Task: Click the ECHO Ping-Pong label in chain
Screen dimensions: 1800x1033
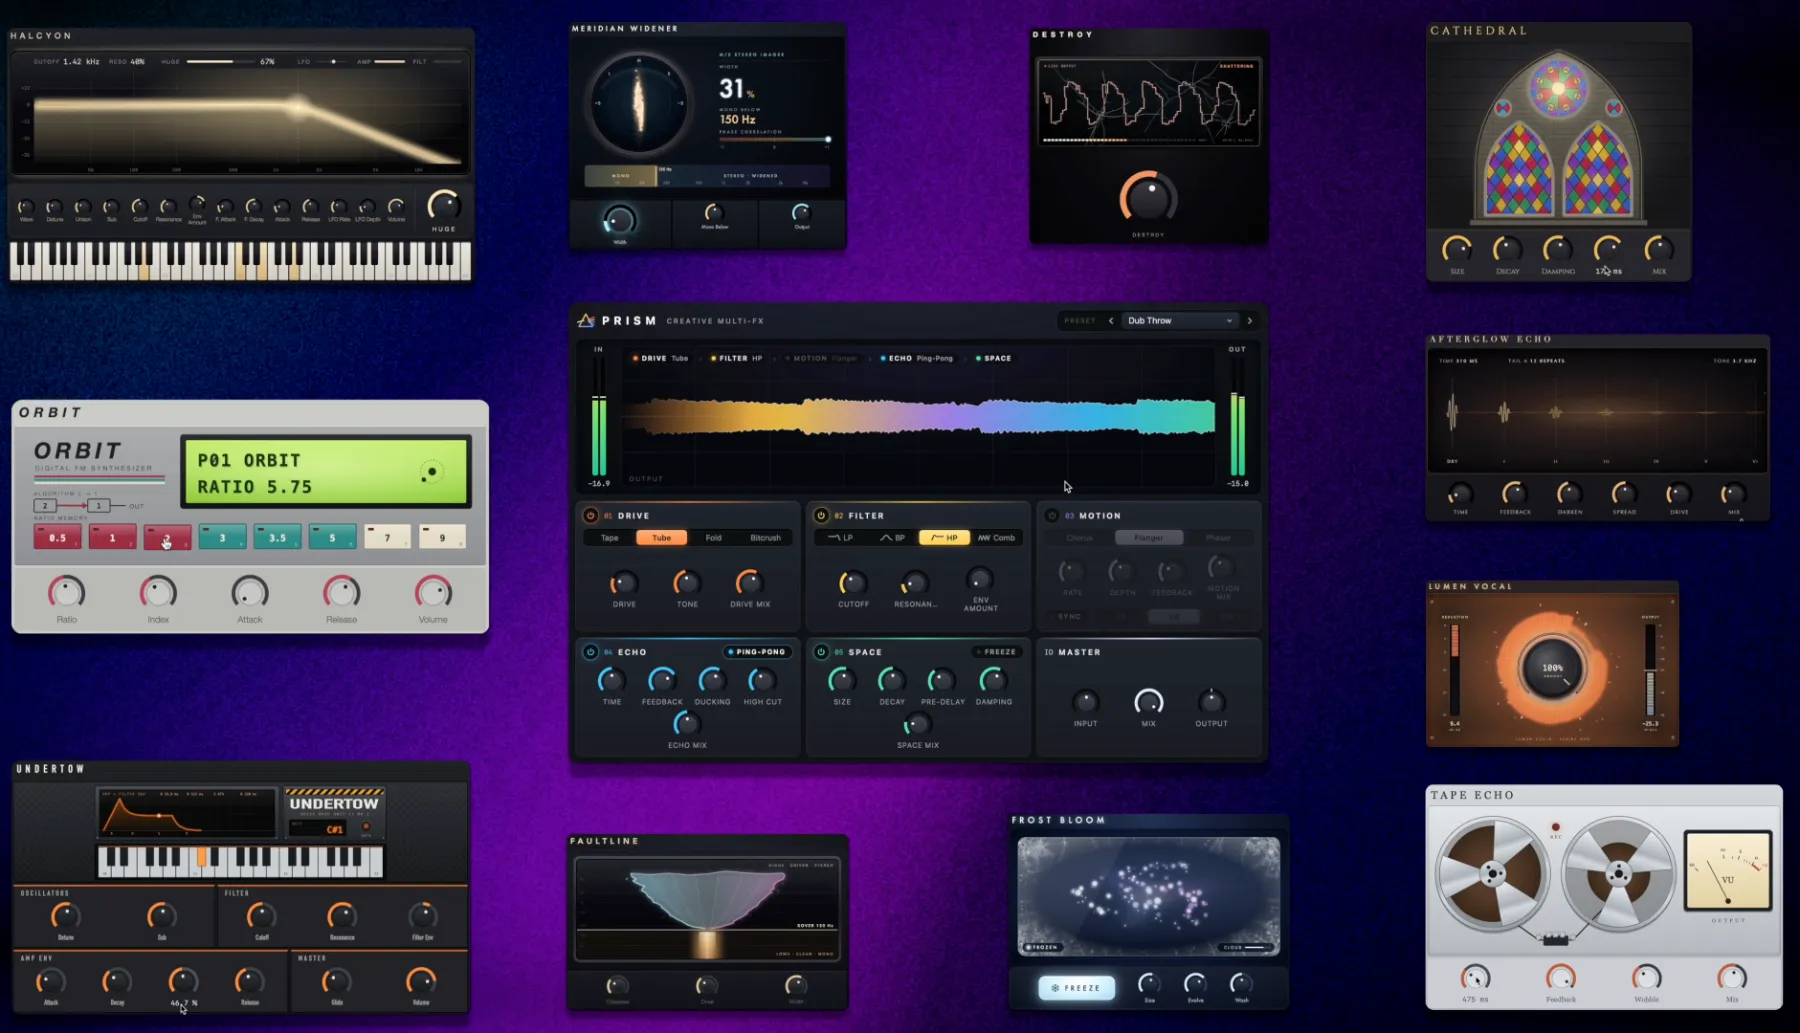Action: coord(917,358)
